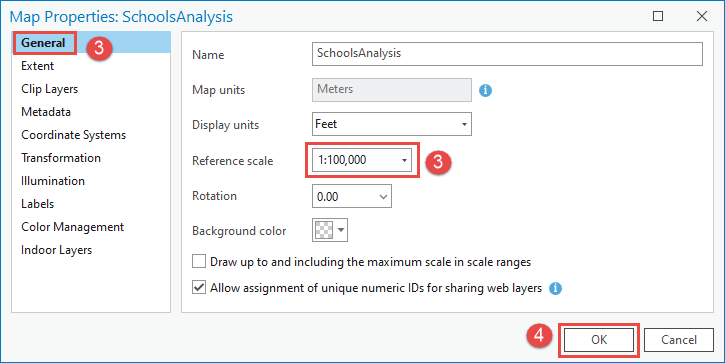Open the Display units dropdown

(464, 124)
